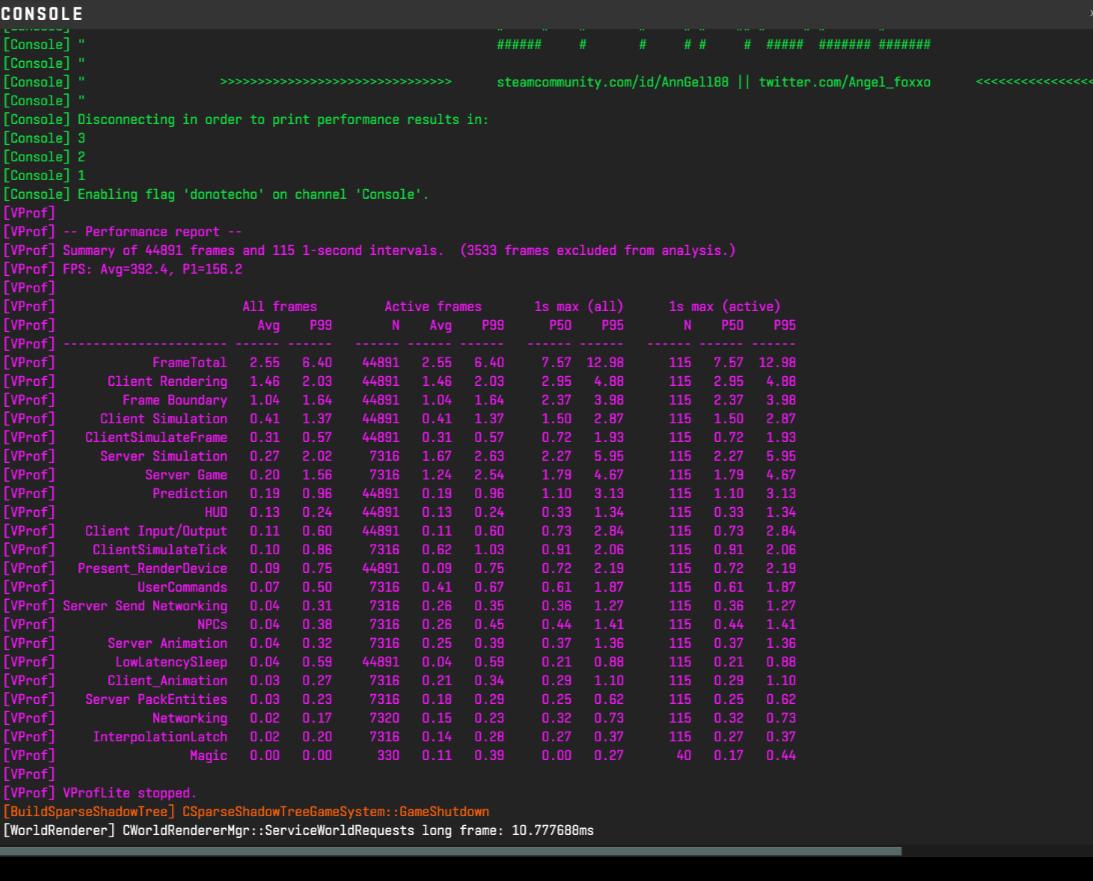
Task: Click the [Console] countdown line '2'
Action: pos(45,157)
